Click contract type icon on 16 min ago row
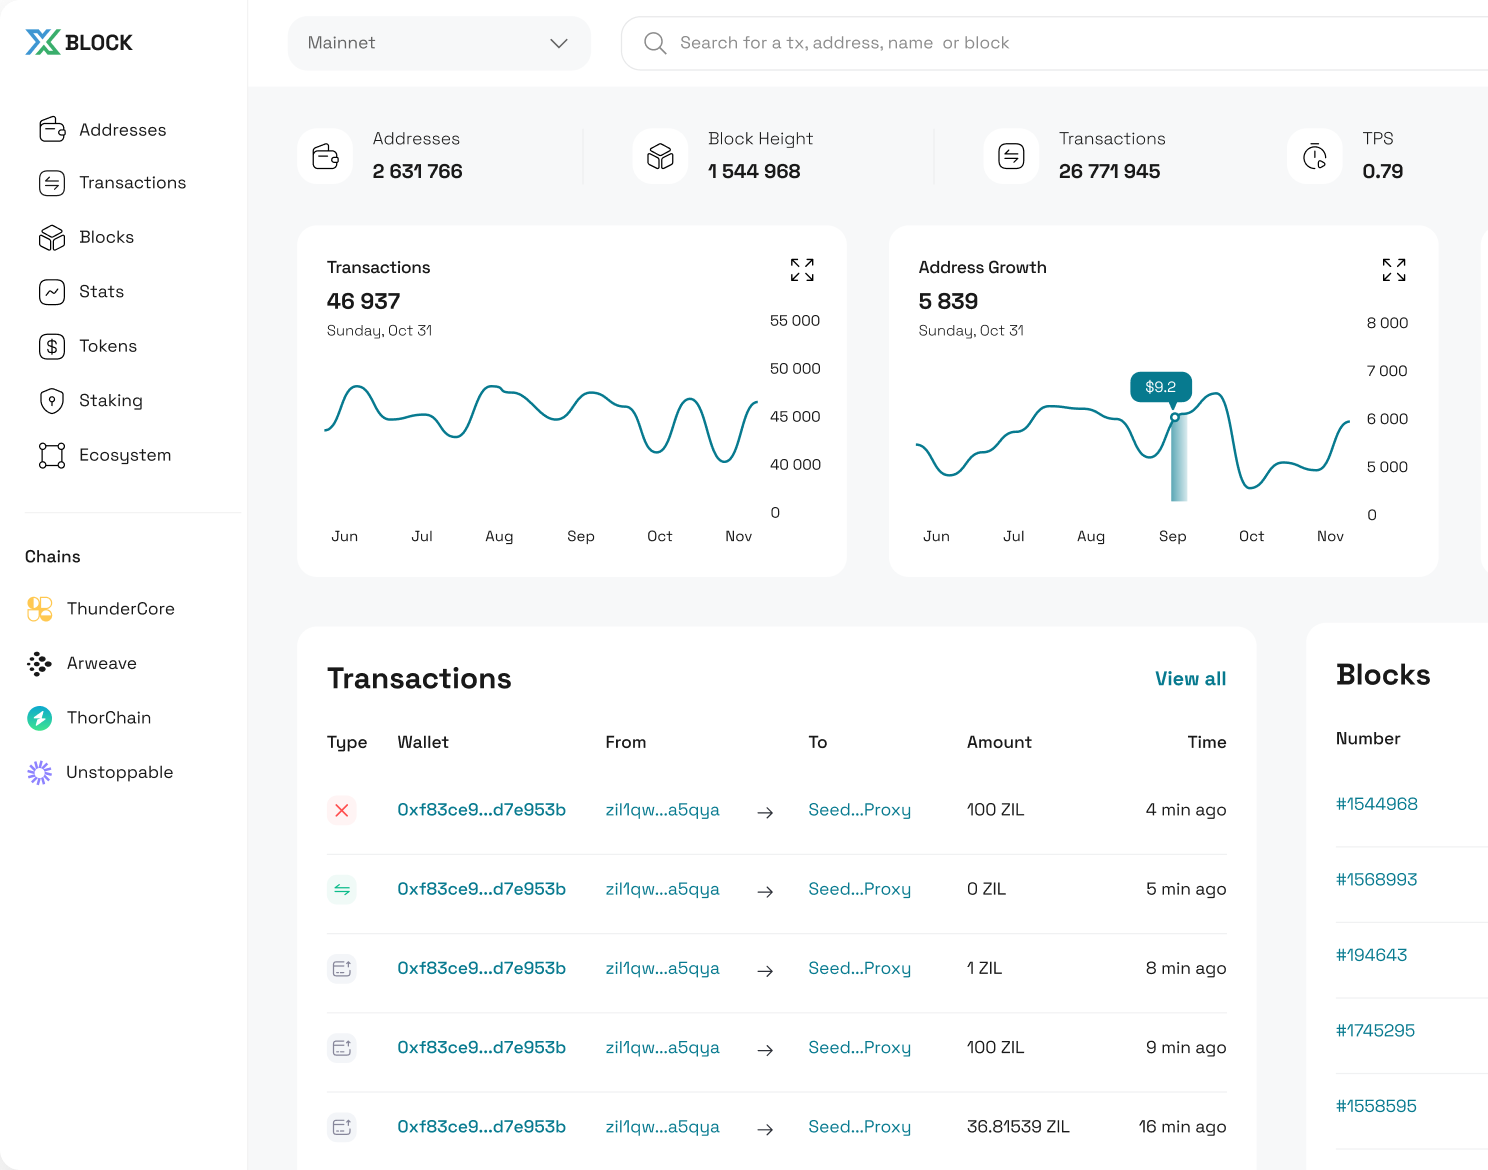 [342, 1127]
